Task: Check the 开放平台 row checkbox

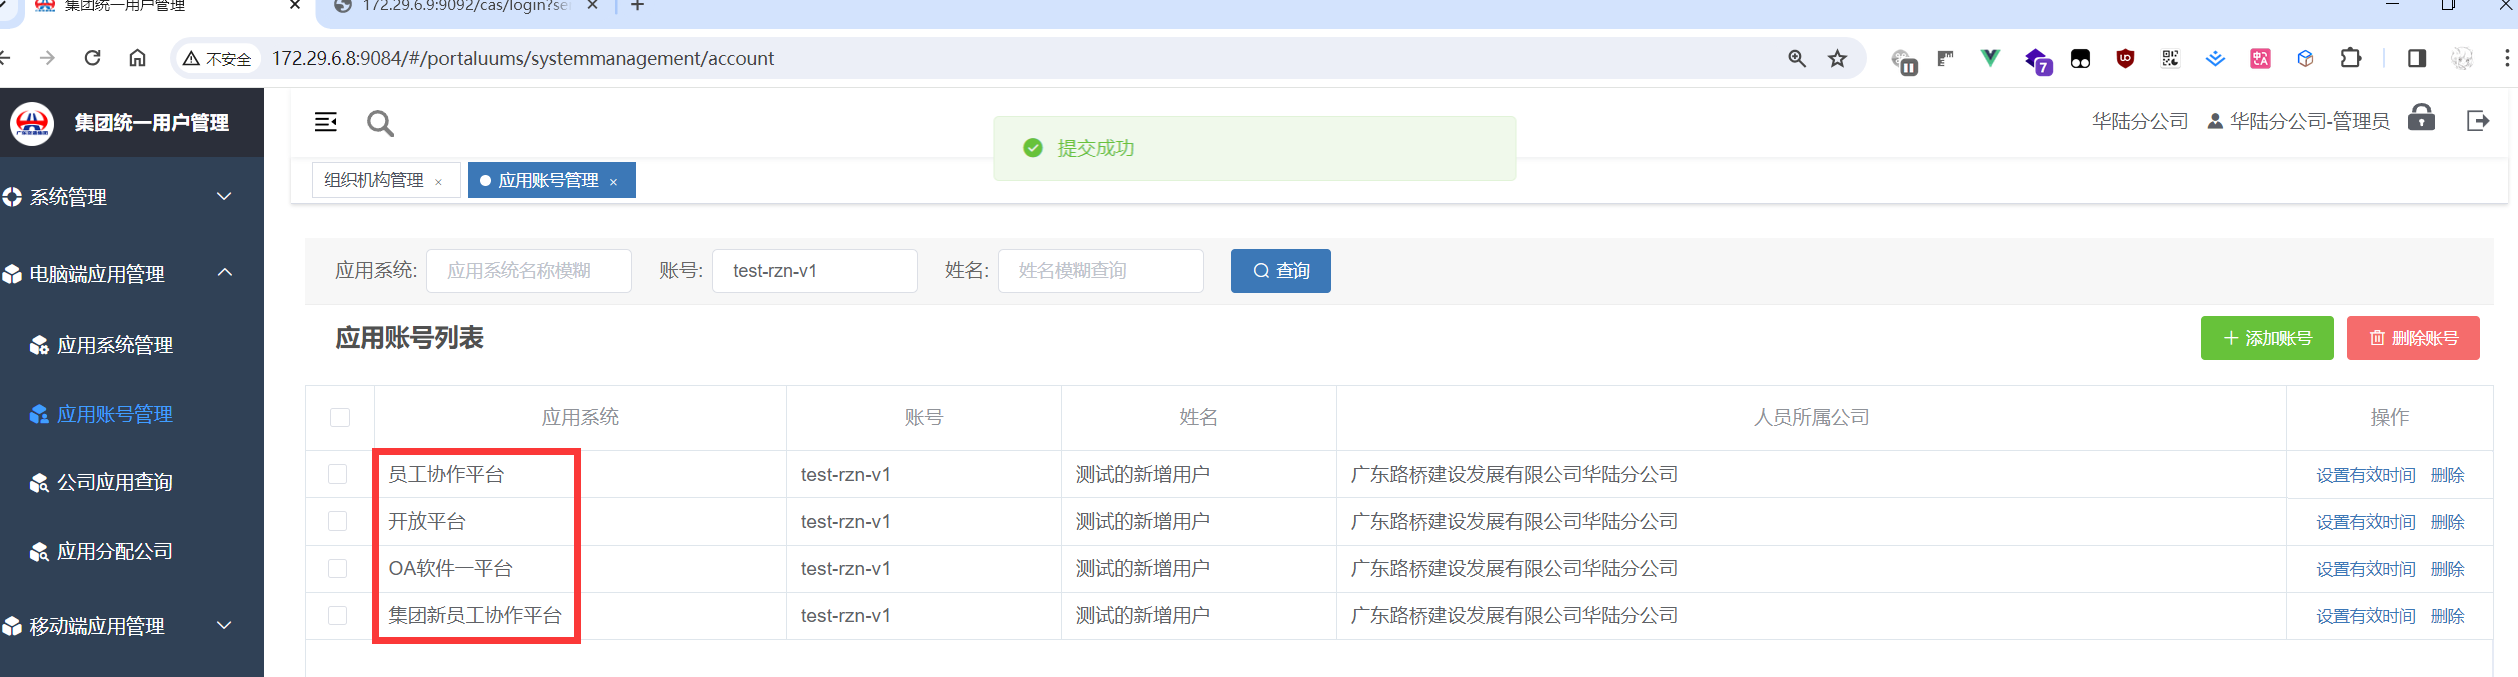Action: click(x=338, y=521)
